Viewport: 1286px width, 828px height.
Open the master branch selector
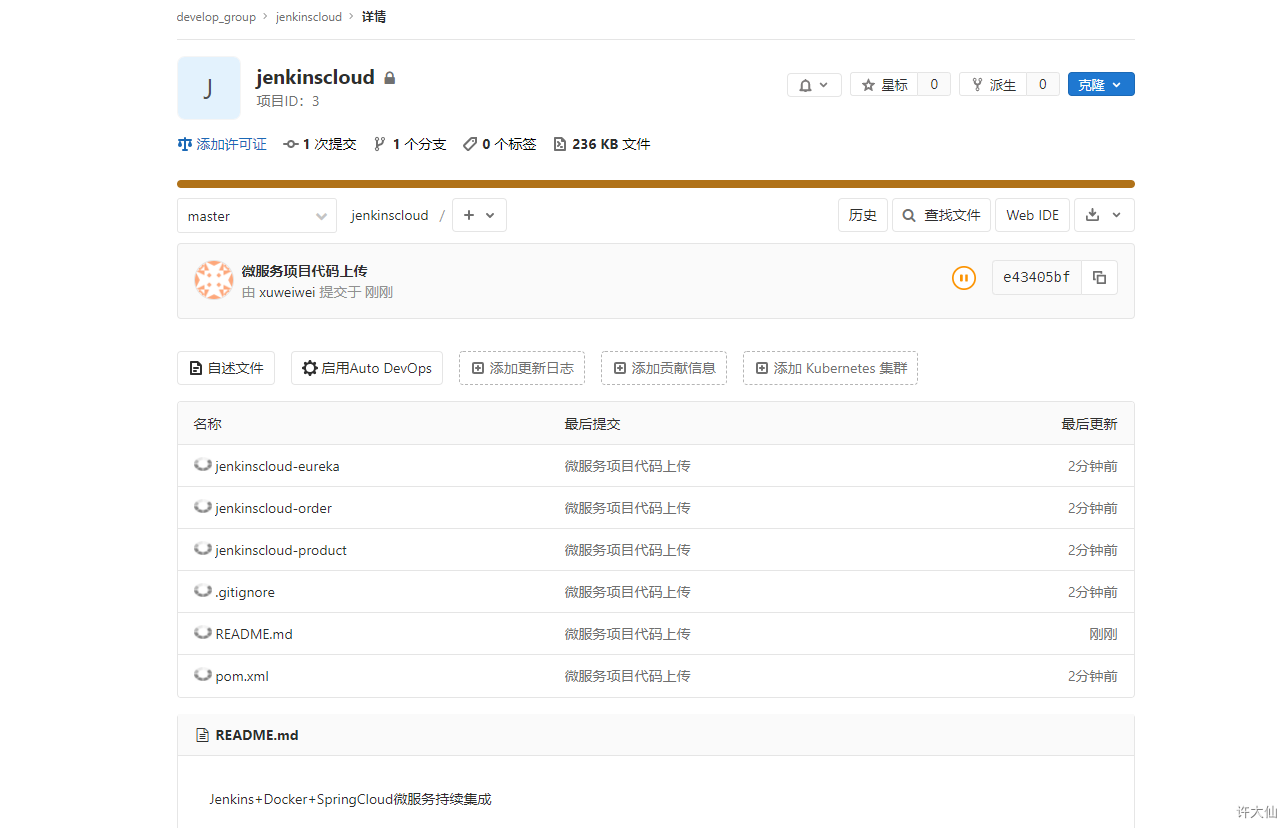(x=257, y=215)
